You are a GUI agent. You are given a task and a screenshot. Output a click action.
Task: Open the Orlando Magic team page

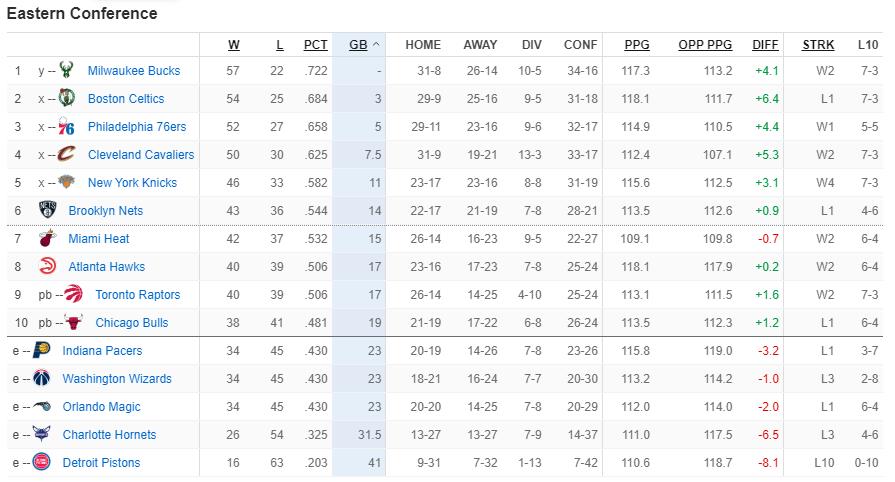coord(102,406)
